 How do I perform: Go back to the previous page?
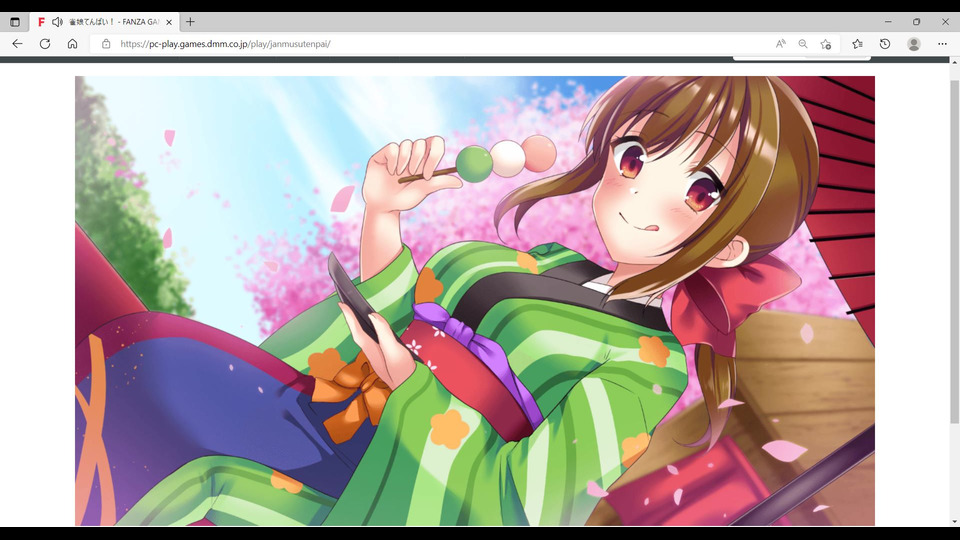coord(17,44)
